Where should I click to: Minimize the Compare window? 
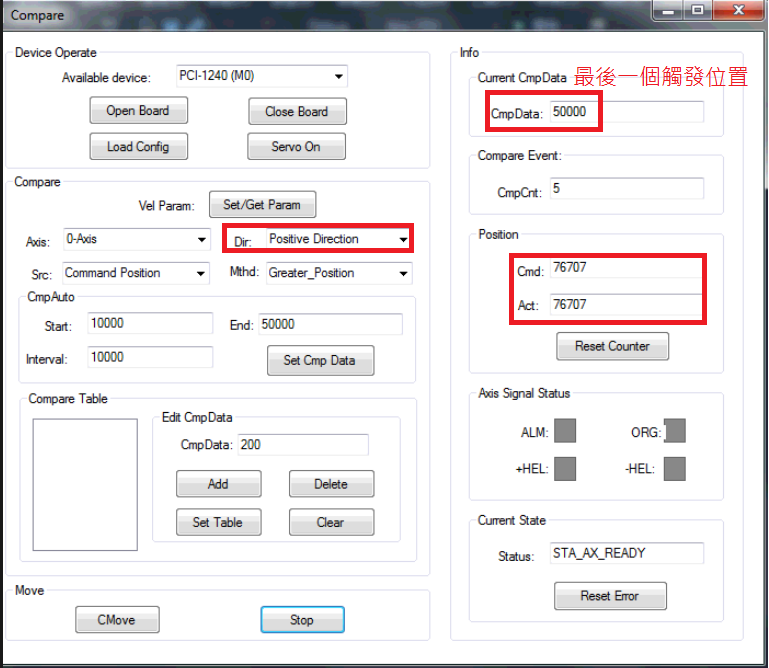click(668, 10)
